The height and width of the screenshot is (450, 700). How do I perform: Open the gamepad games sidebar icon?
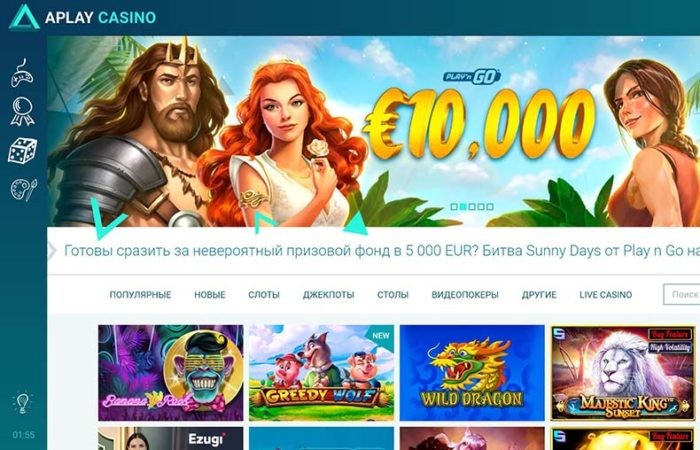(x=22, y=73)
